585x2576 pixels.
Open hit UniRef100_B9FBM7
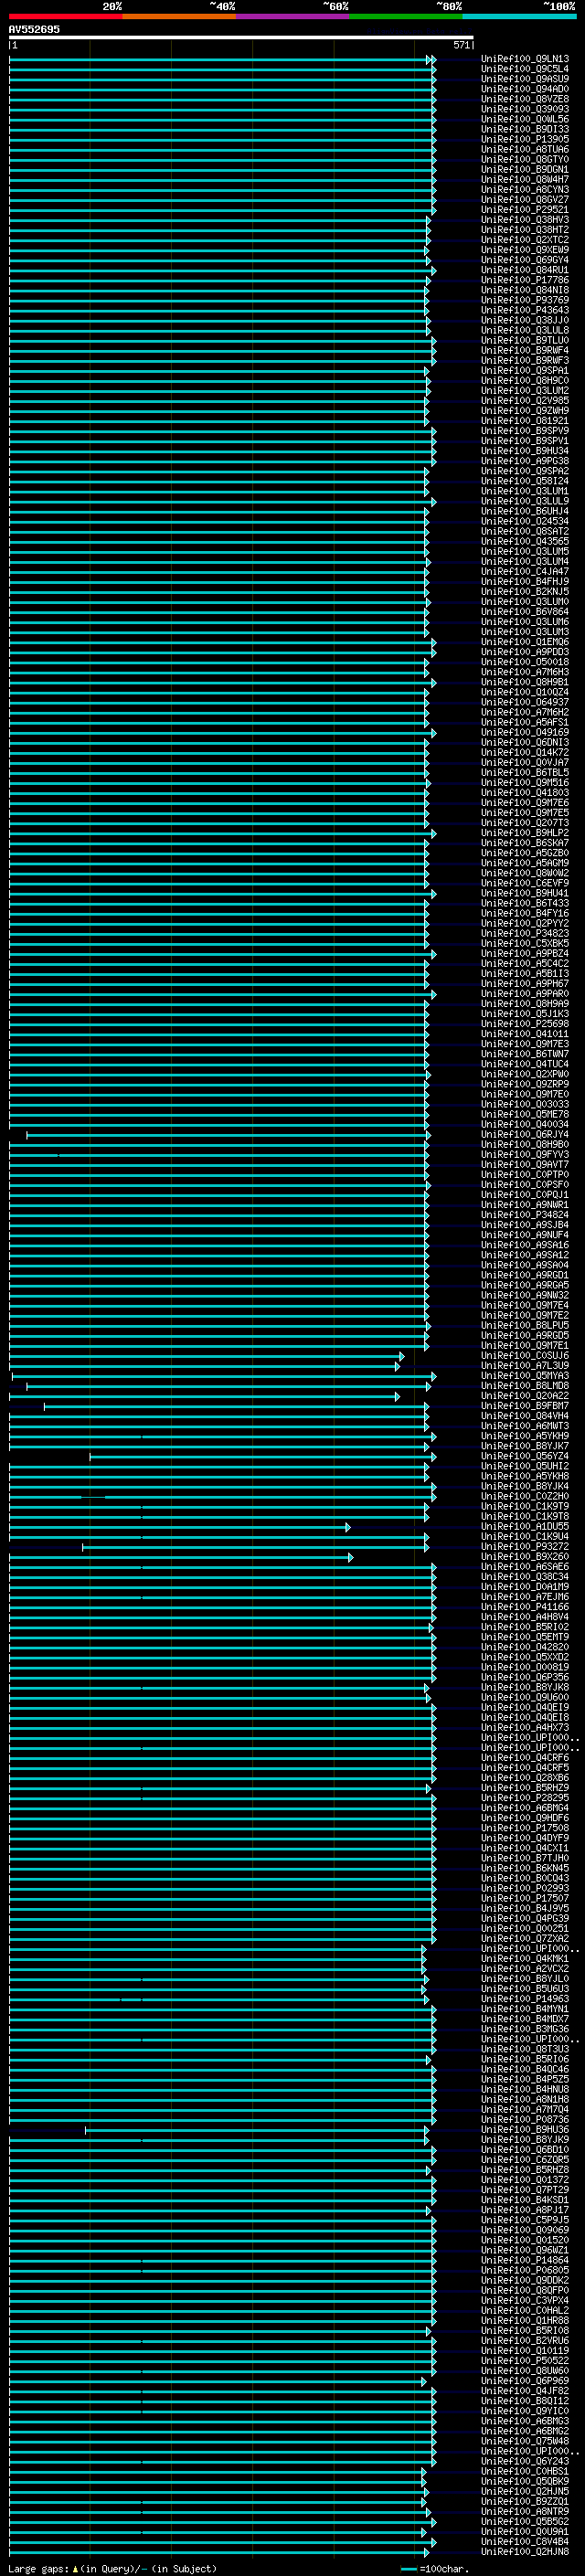(525, 1406)
